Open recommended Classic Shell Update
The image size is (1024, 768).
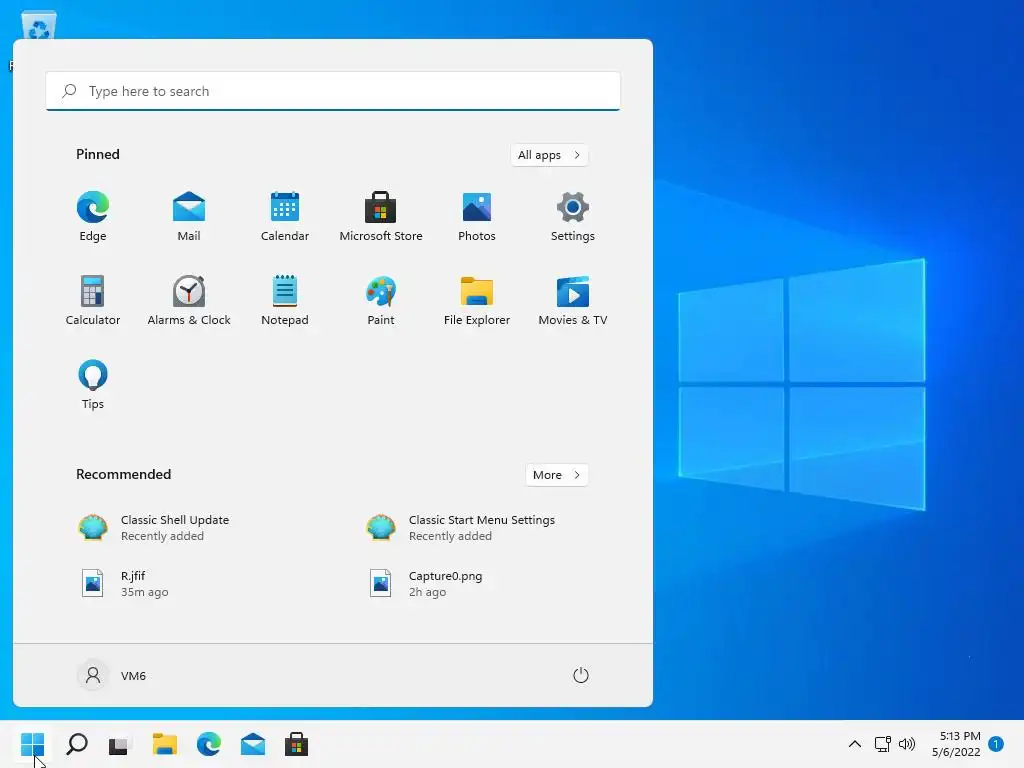pos(153,528)
